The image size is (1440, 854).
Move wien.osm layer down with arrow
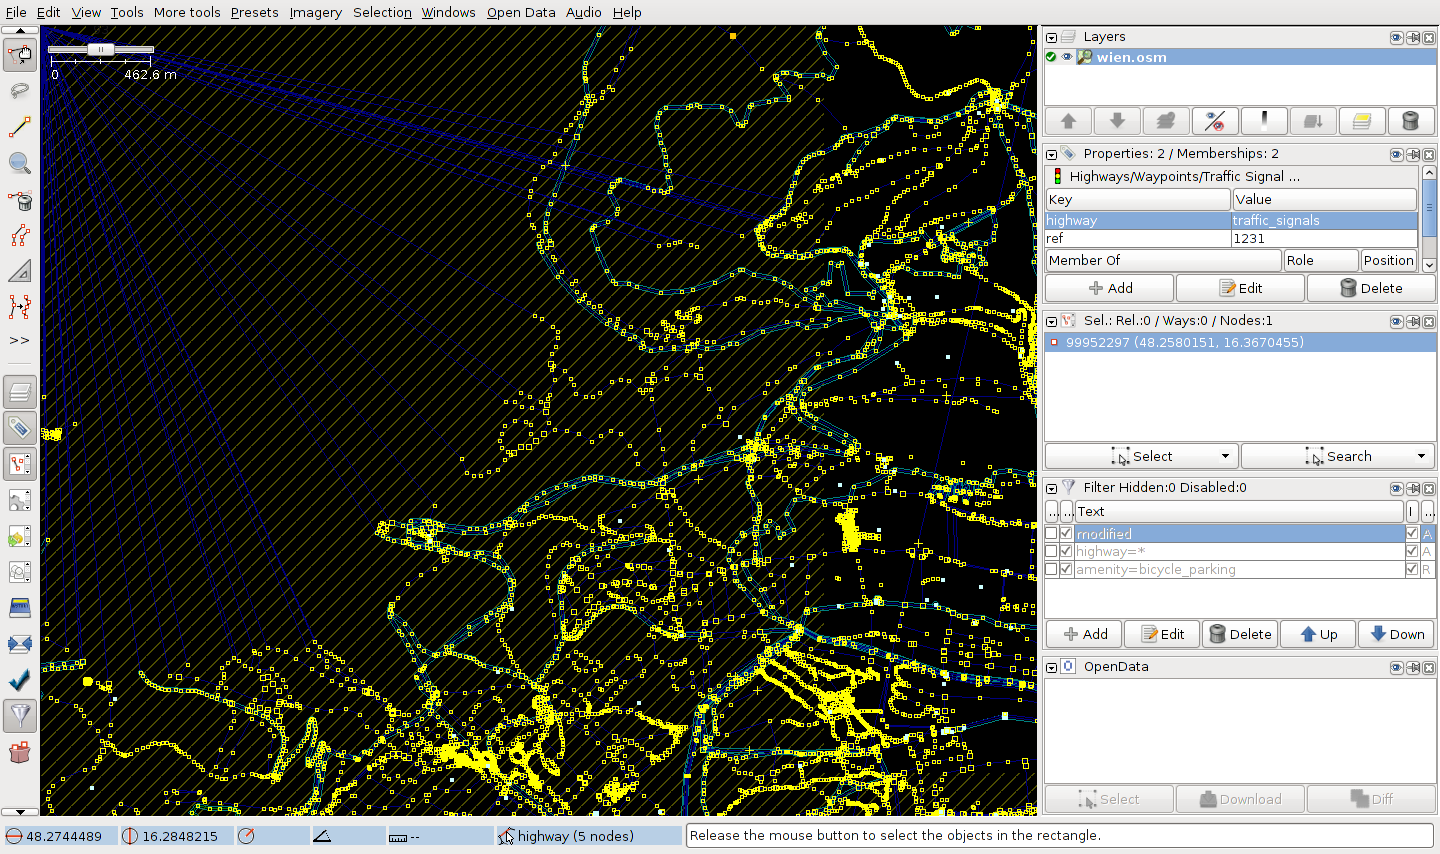1117,121
